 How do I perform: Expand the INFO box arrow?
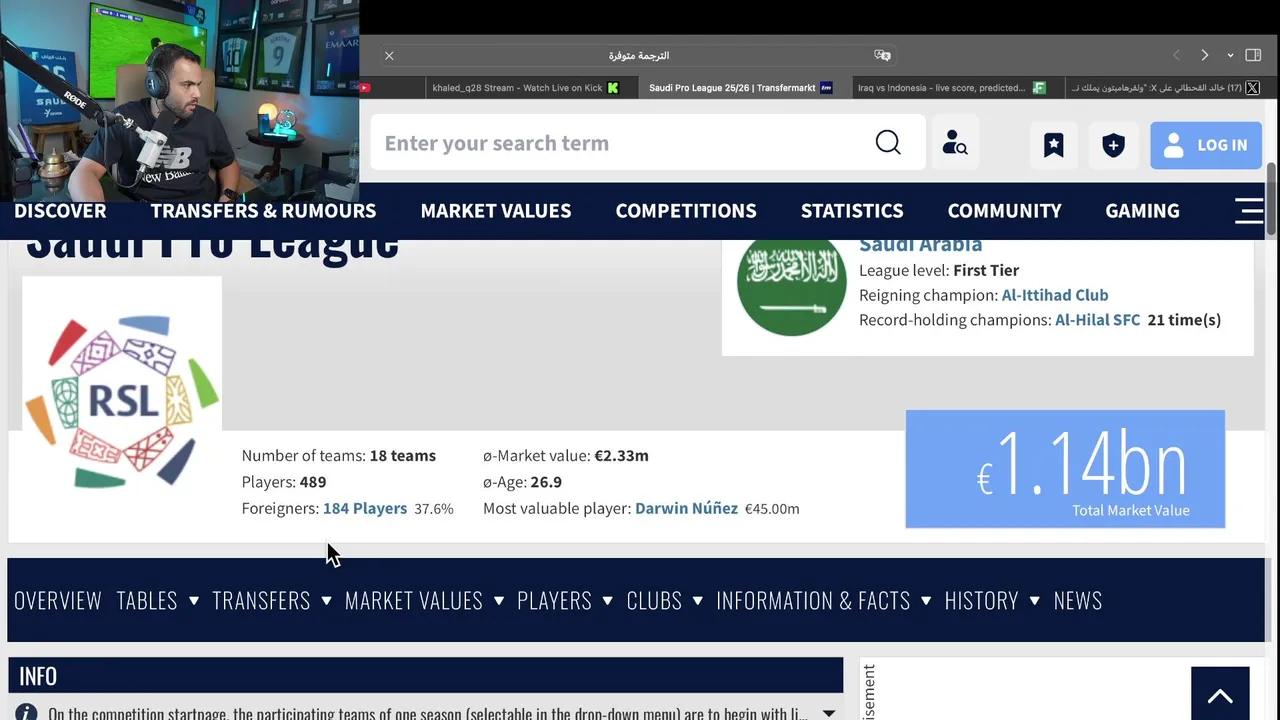click(x=828, y=713)
